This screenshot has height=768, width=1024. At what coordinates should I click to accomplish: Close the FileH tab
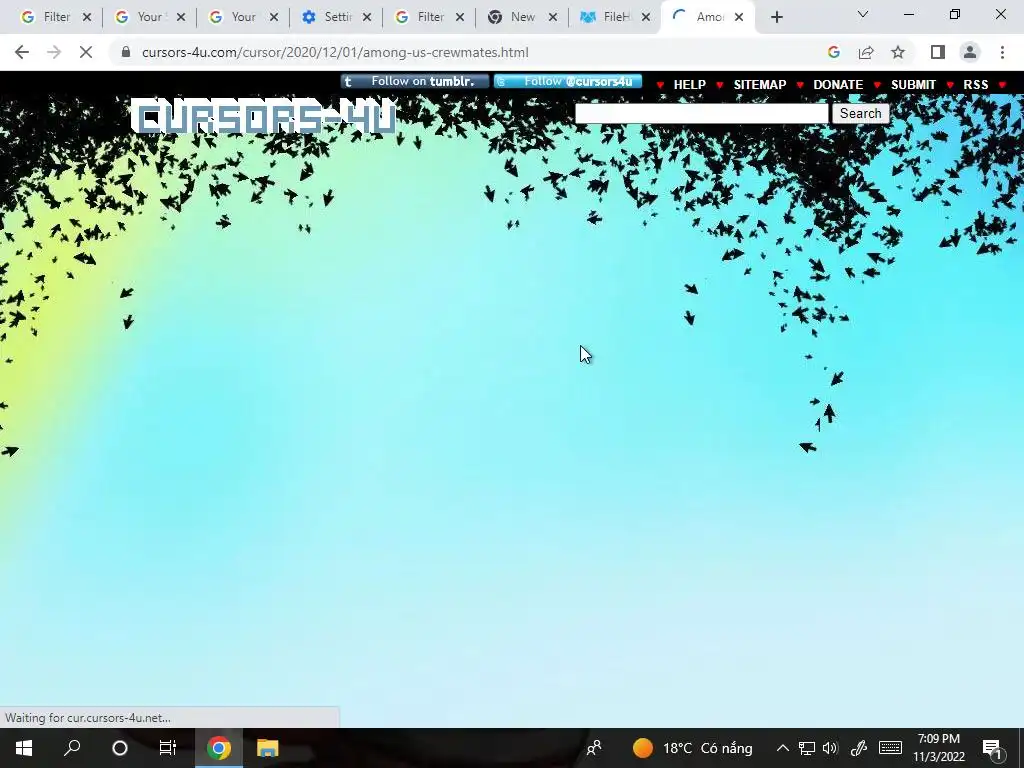pyautogui.click(x=646, y=17)
